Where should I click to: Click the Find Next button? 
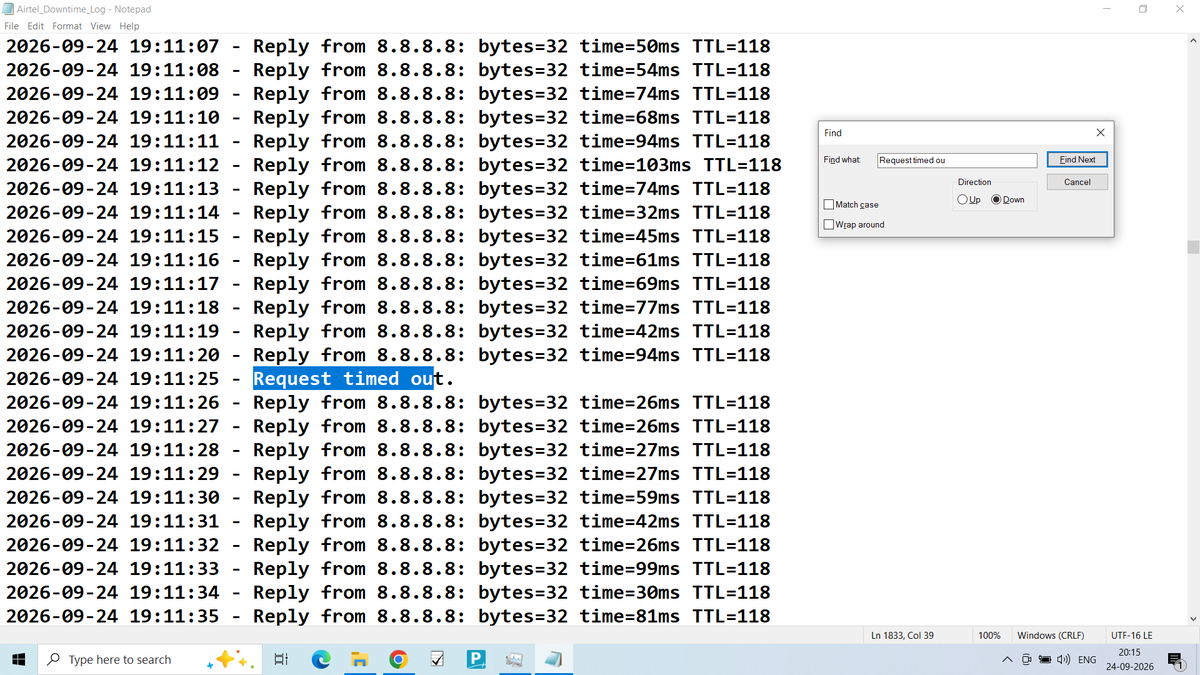(1077, 160)
